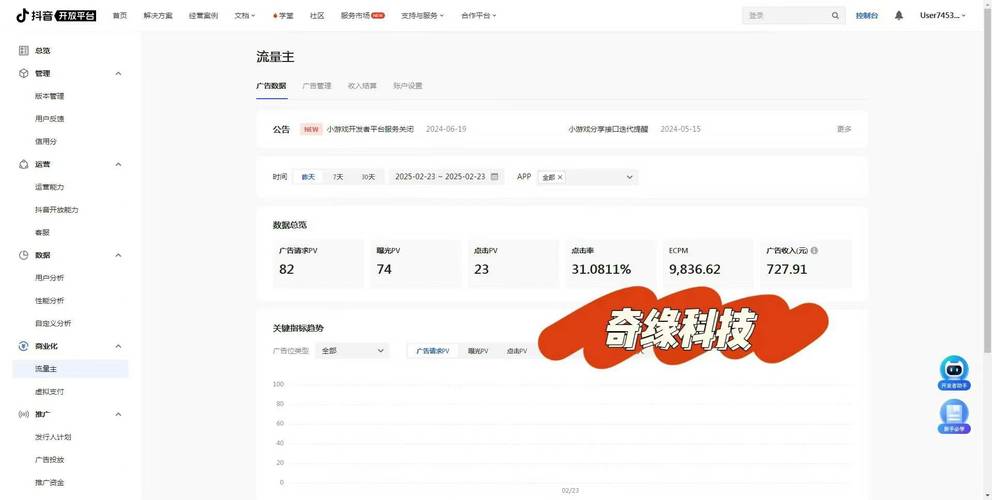Expand the 合作平台 top menu
Viewport: 992px width, 500px height.
479,16
